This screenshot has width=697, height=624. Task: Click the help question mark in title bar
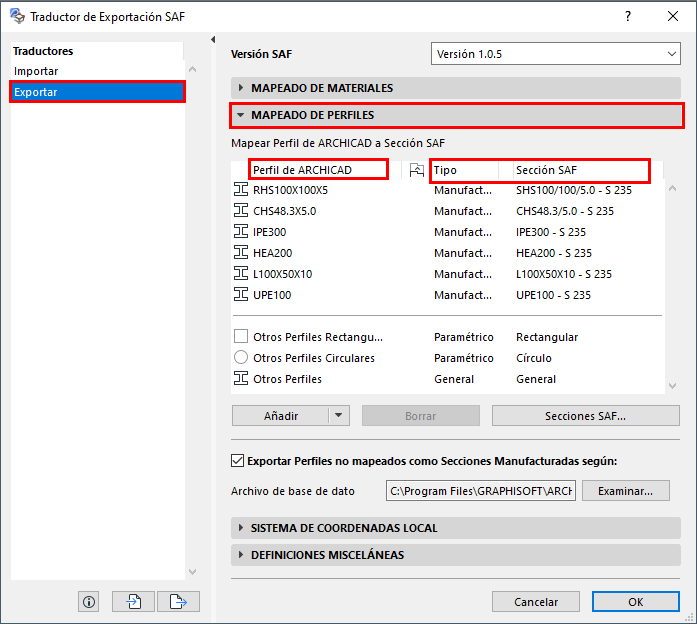click(x=628, y=16)
